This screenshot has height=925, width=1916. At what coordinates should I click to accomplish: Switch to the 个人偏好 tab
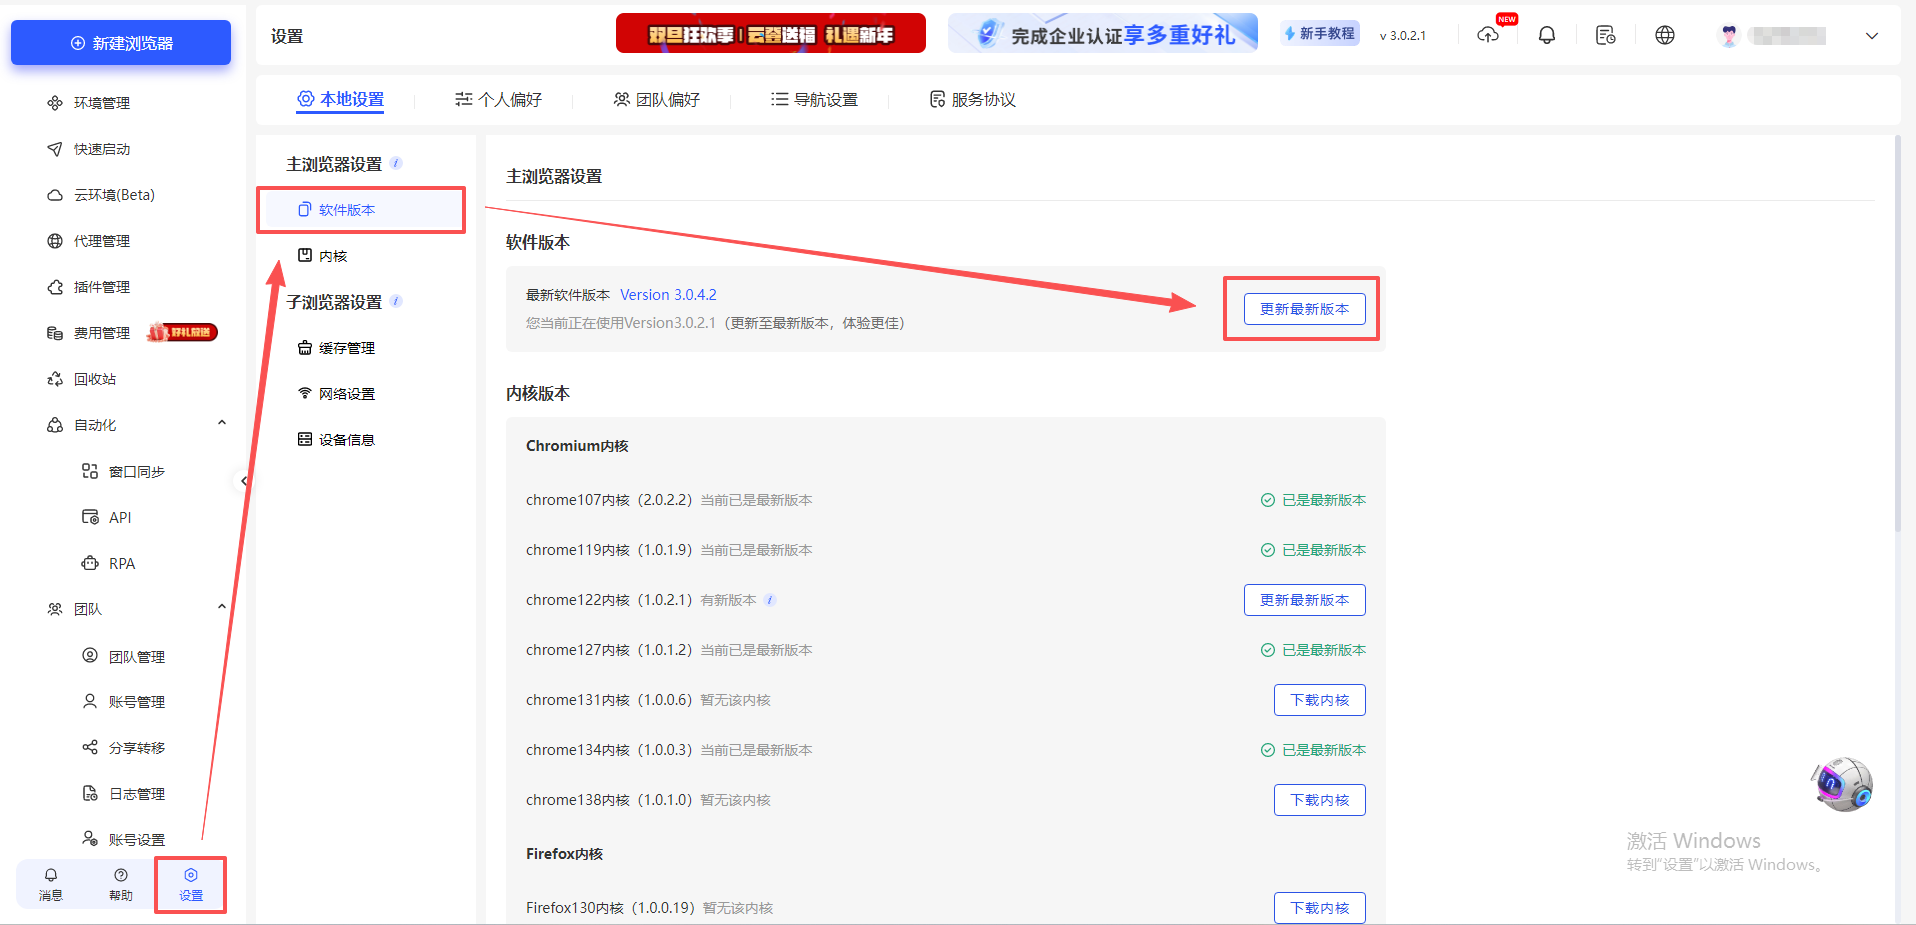pyautogui.click(x=500, y=99)
